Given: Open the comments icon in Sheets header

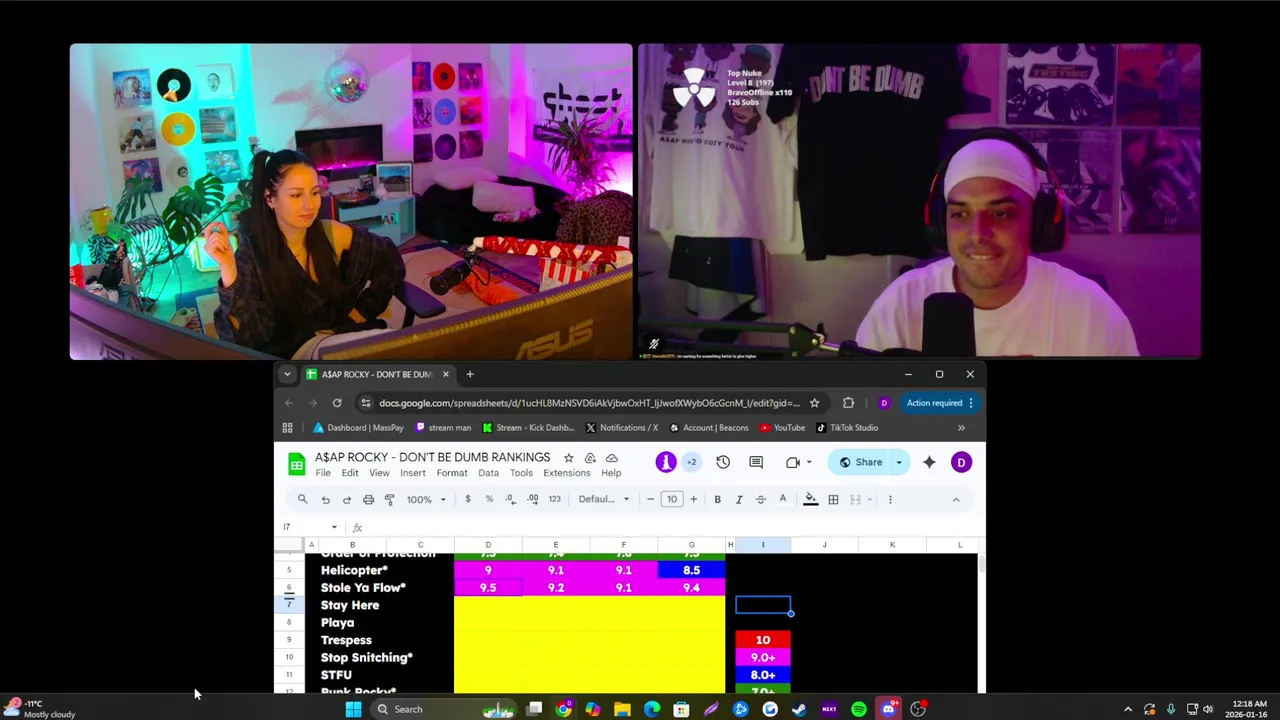Looking at the screenshot, I should coord(756,462).
